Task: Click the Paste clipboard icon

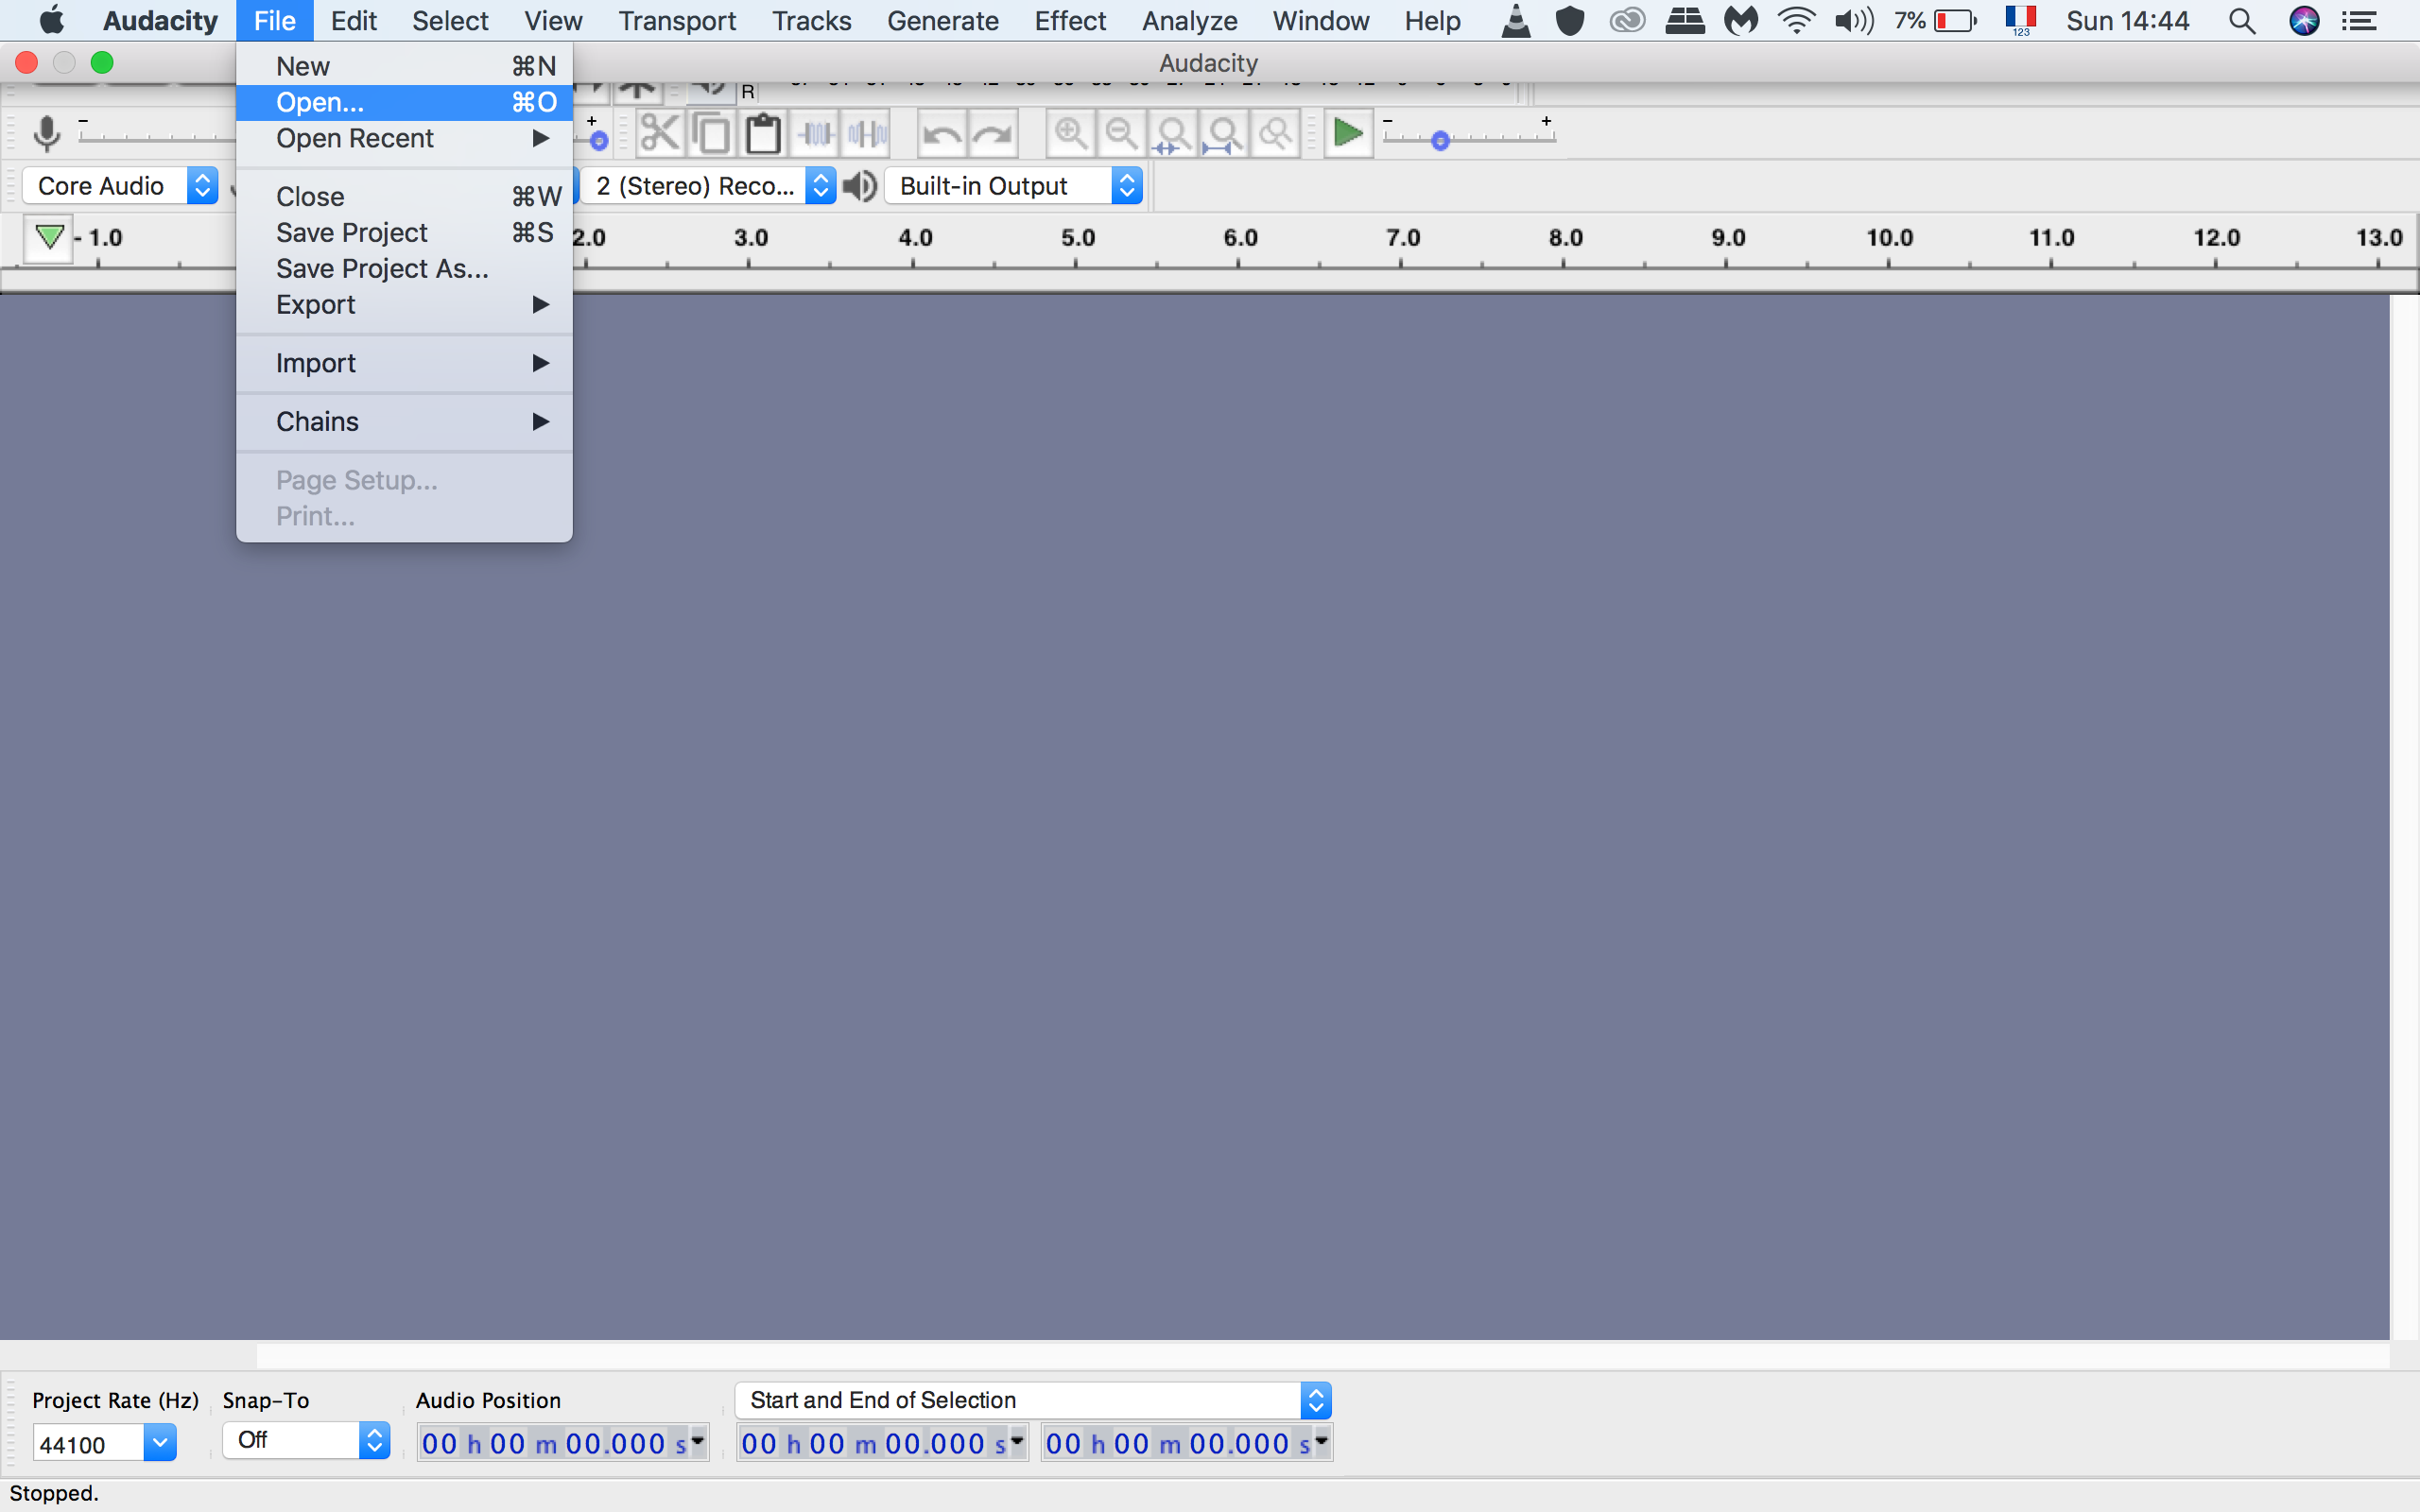Action: pos(763,133)
